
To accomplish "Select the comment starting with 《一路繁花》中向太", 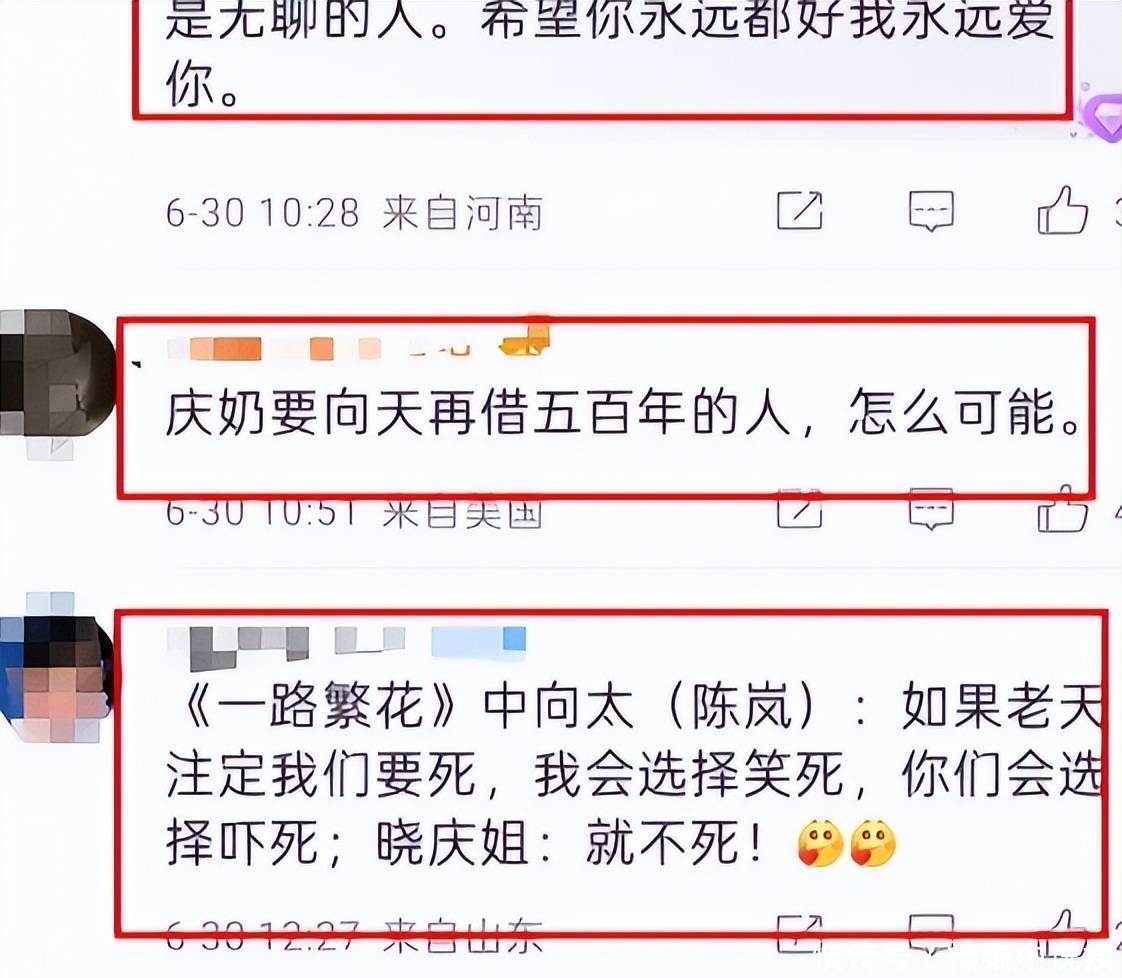I will (634, 775).
